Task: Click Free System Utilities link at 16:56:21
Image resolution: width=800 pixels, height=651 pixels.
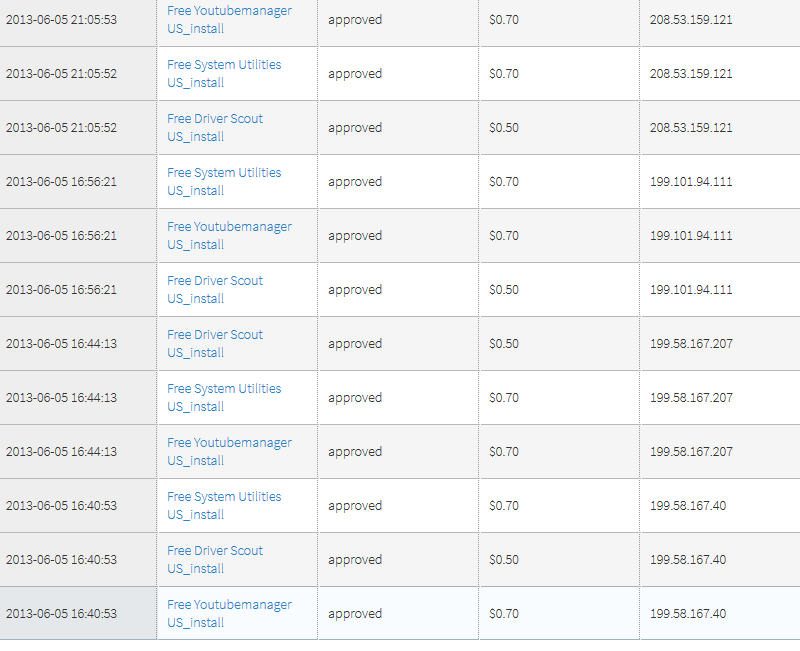Action: 224,173
